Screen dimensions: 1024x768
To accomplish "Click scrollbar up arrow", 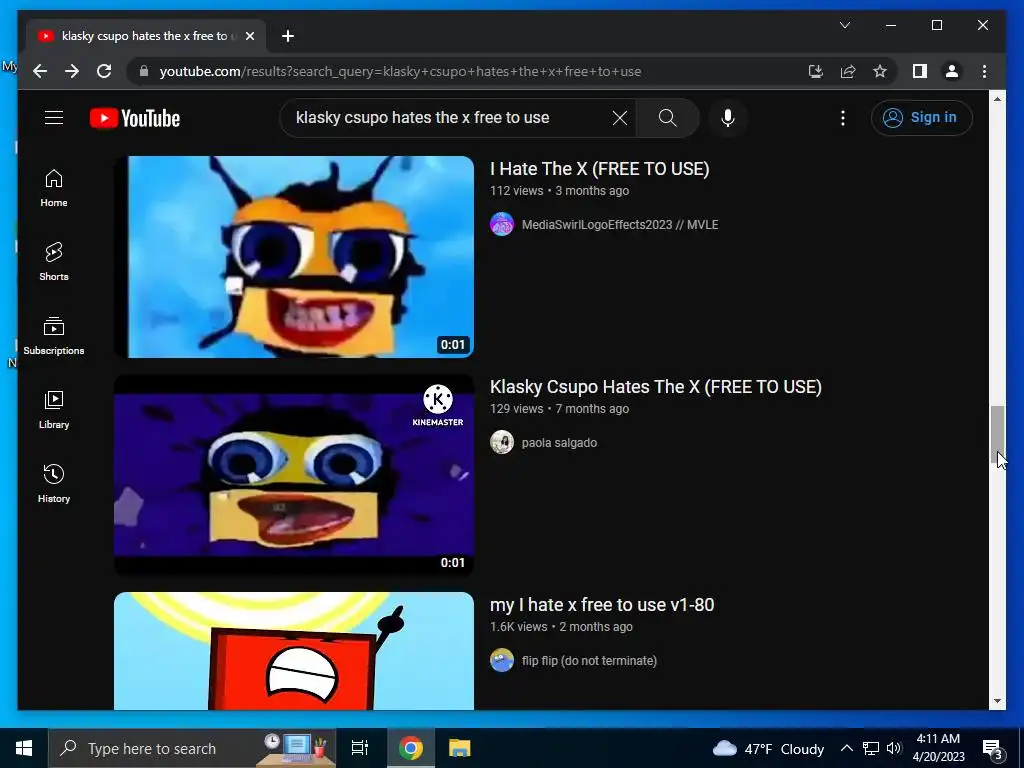I will [x=997, y=99].
